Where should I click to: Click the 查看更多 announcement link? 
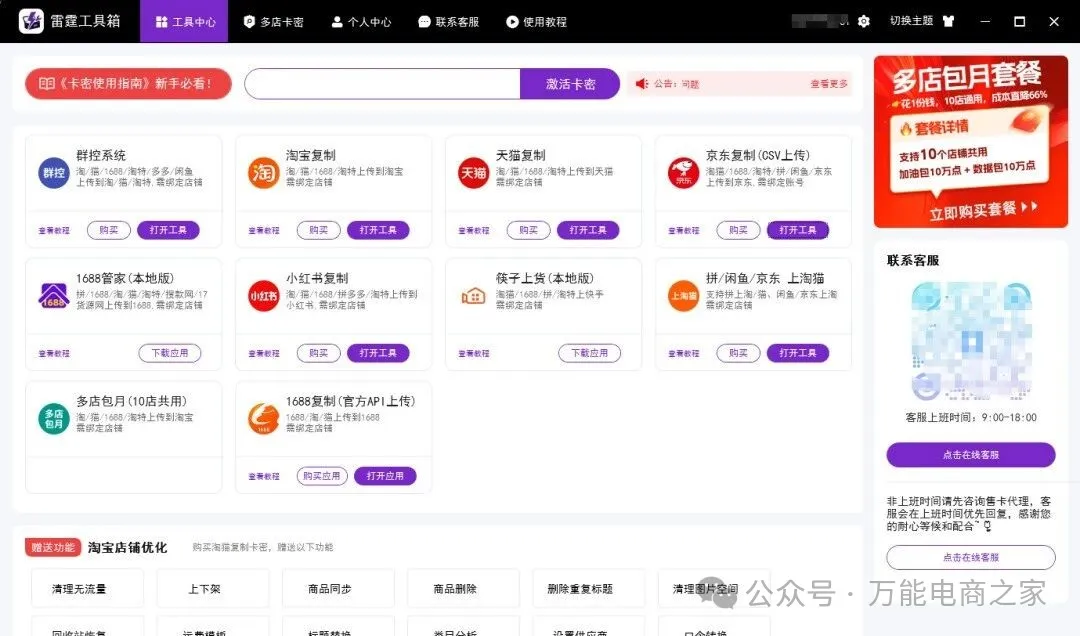(828, 84)
